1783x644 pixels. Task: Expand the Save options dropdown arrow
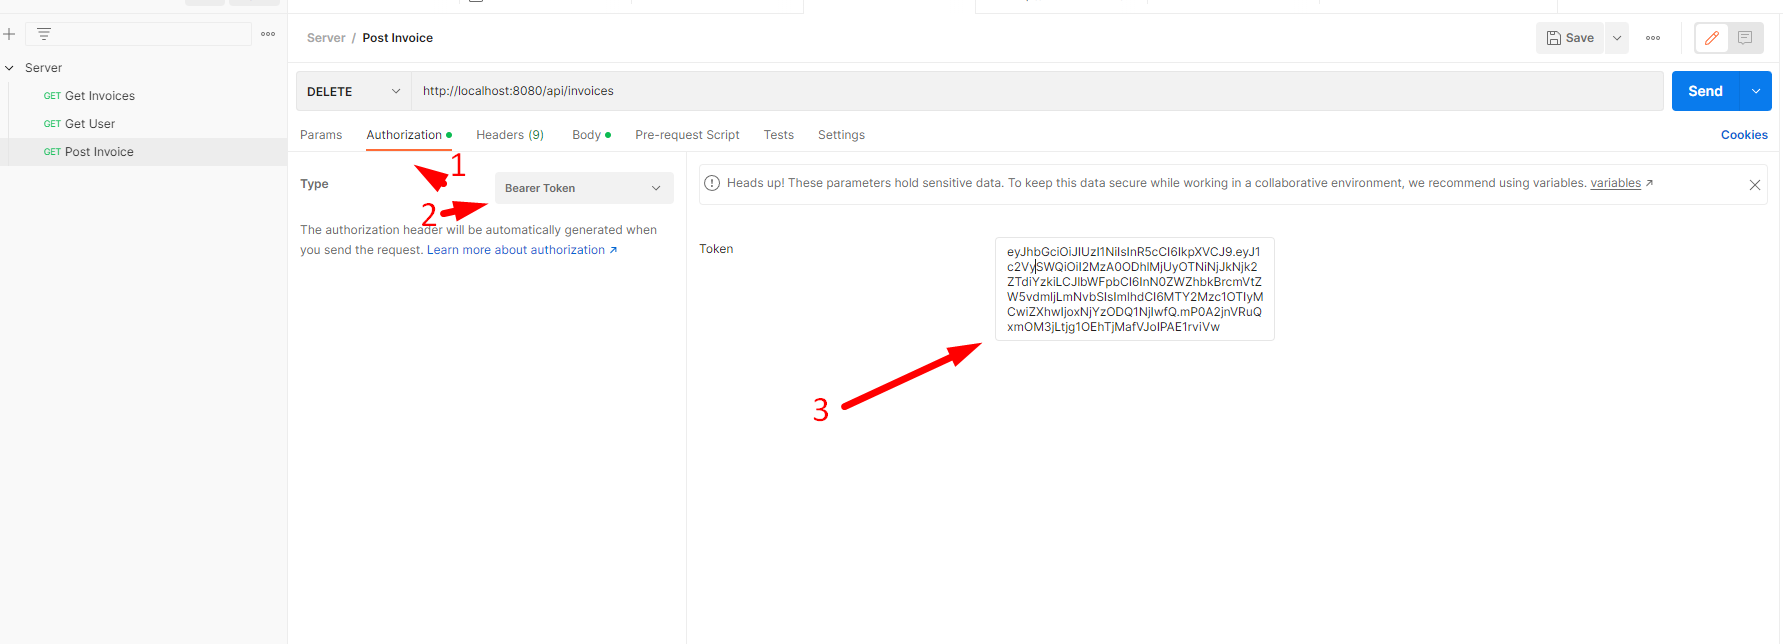[1617, 38]
